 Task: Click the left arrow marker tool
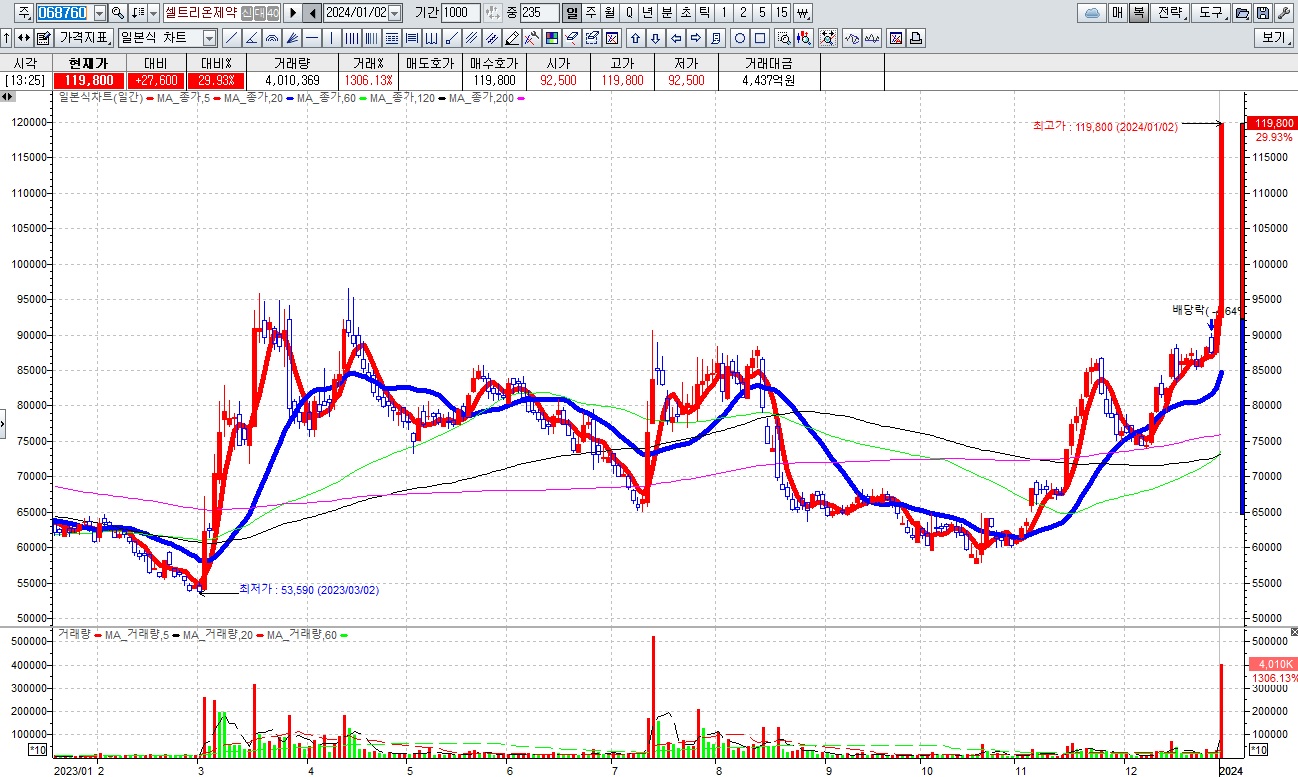676,38
